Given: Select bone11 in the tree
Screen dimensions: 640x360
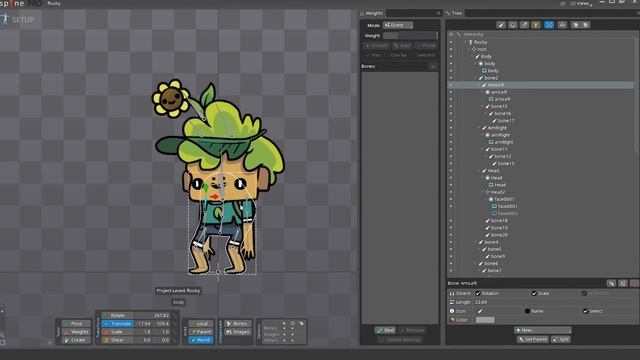Looking at the screenshot, I should 499,149.
